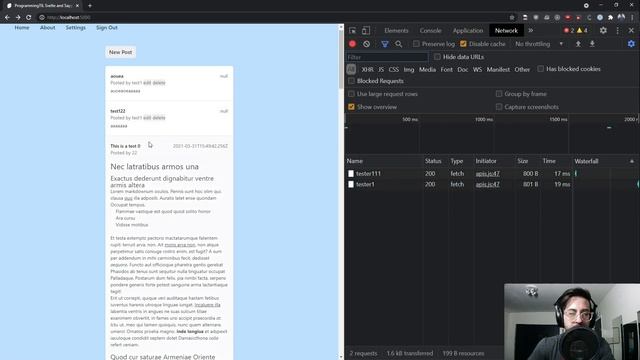Open the Settings nav link
Image resolution: width=640 pixels, height=360 pixels.
(76, 28)
